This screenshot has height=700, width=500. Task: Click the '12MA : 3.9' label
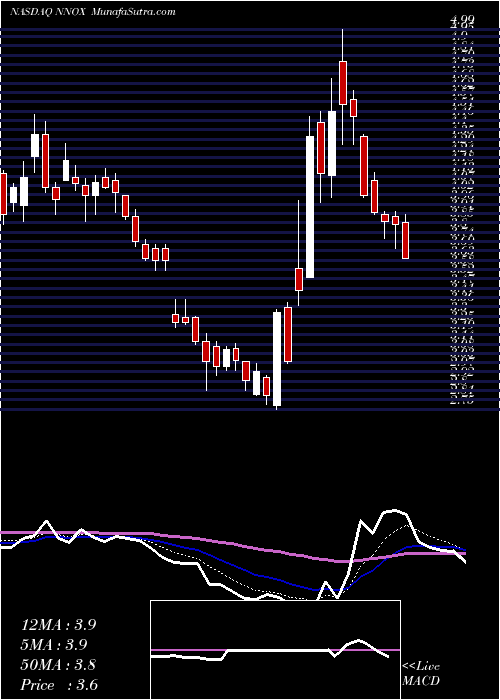[58, 625]
